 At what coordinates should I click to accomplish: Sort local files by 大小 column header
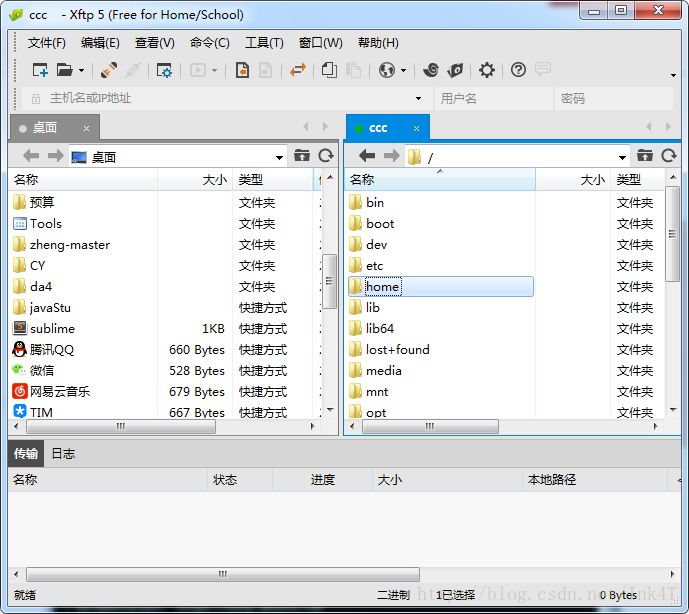coord(214,180)
